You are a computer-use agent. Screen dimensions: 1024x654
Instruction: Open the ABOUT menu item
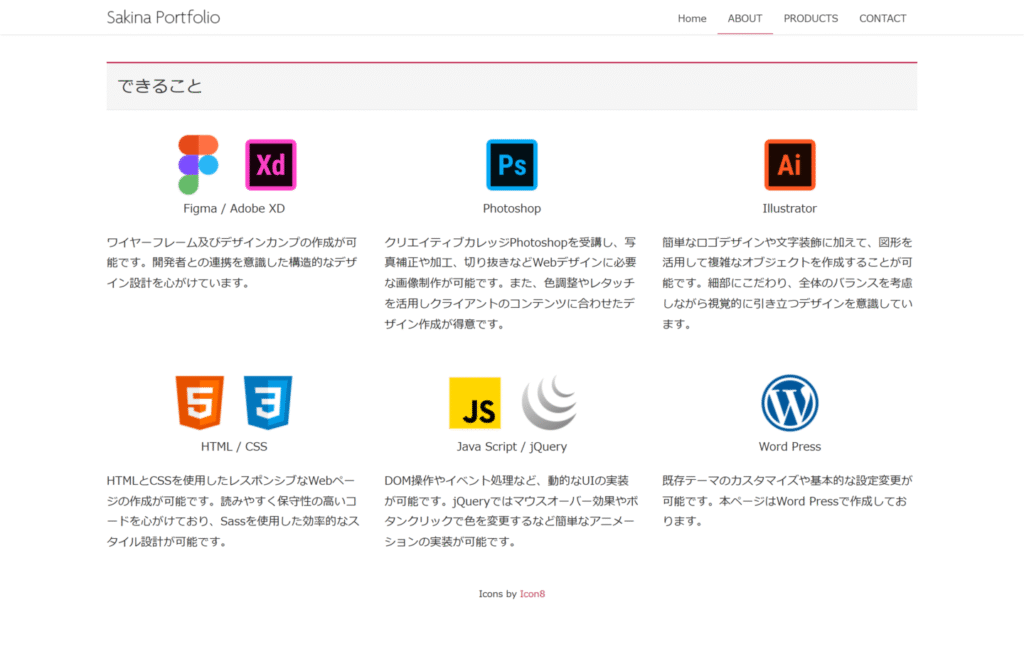tap(745, 18)
